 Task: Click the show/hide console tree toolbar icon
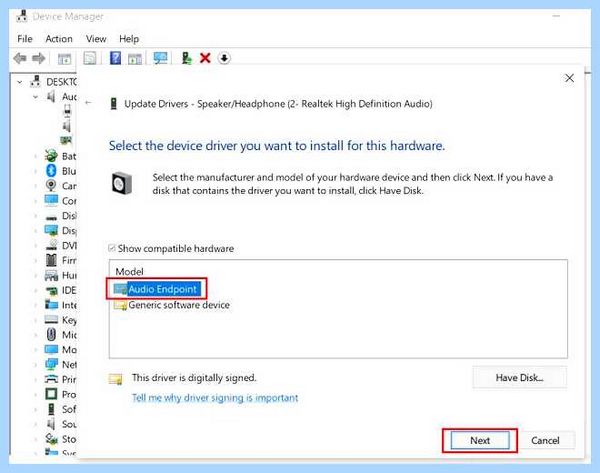pos(64,59)
